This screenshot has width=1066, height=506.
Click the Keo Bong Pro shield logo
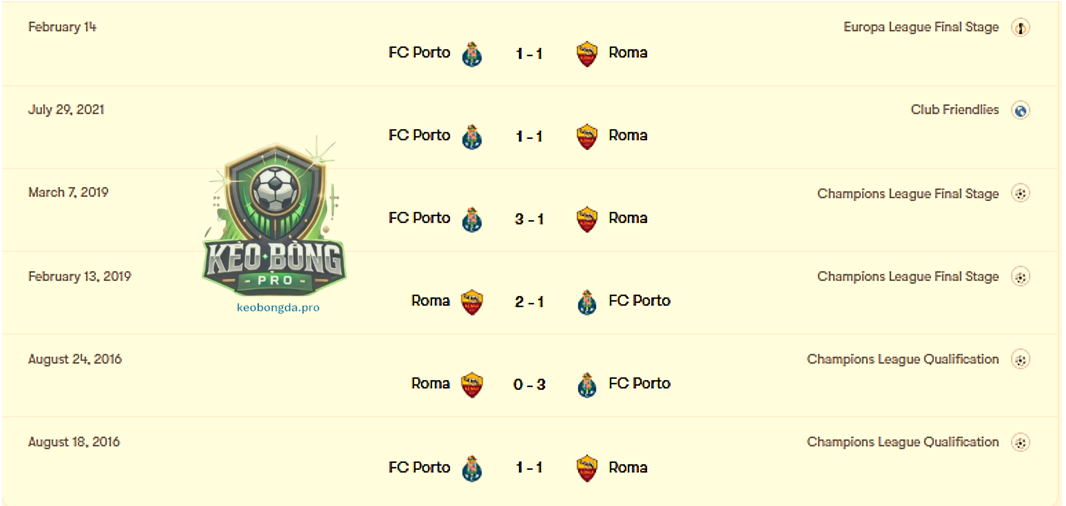[274, 219]
